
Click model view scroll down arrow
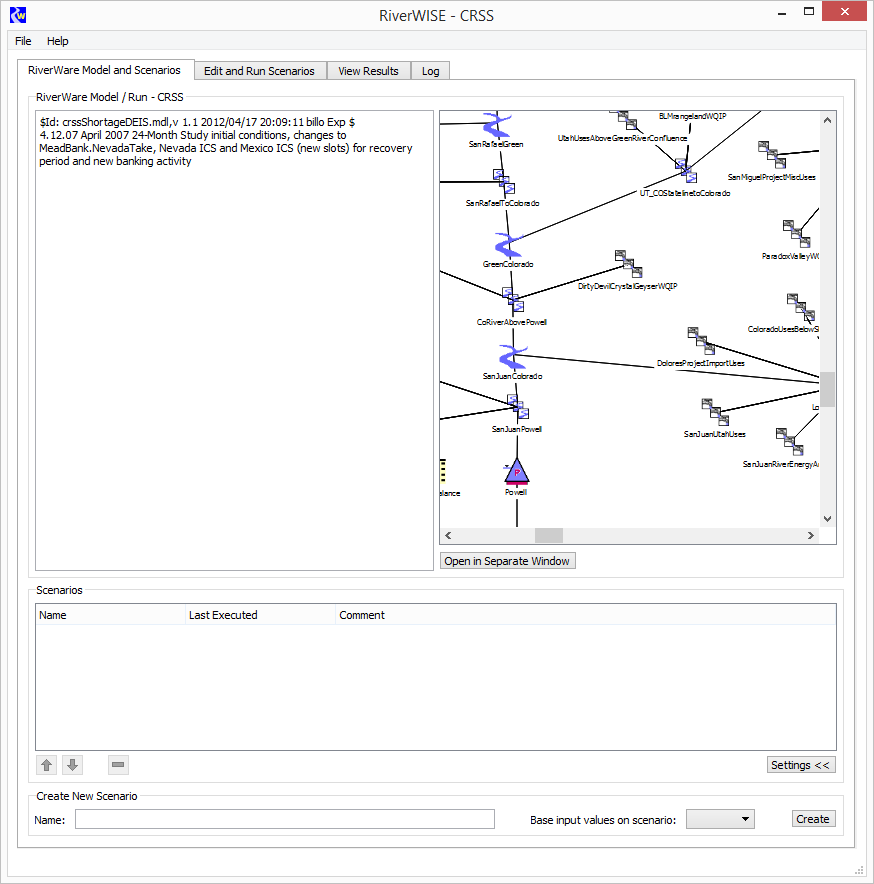point(827,519)
